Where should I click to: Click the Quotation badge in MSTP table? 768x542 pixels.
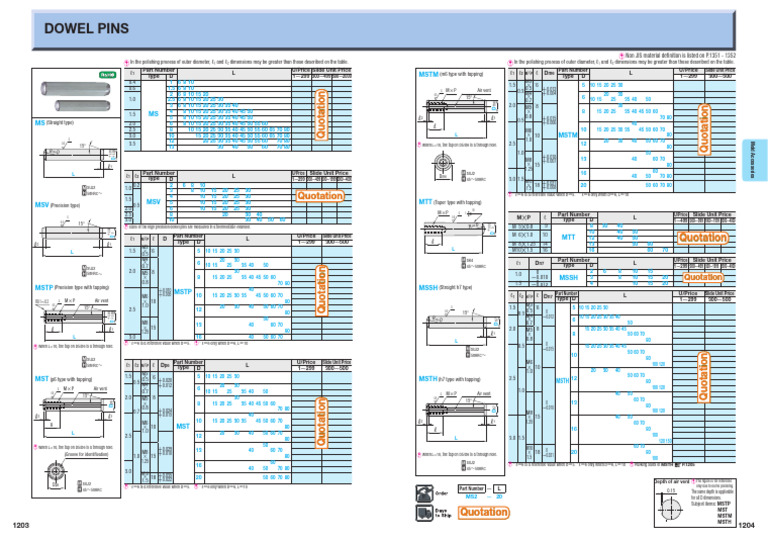click(321, 290)
